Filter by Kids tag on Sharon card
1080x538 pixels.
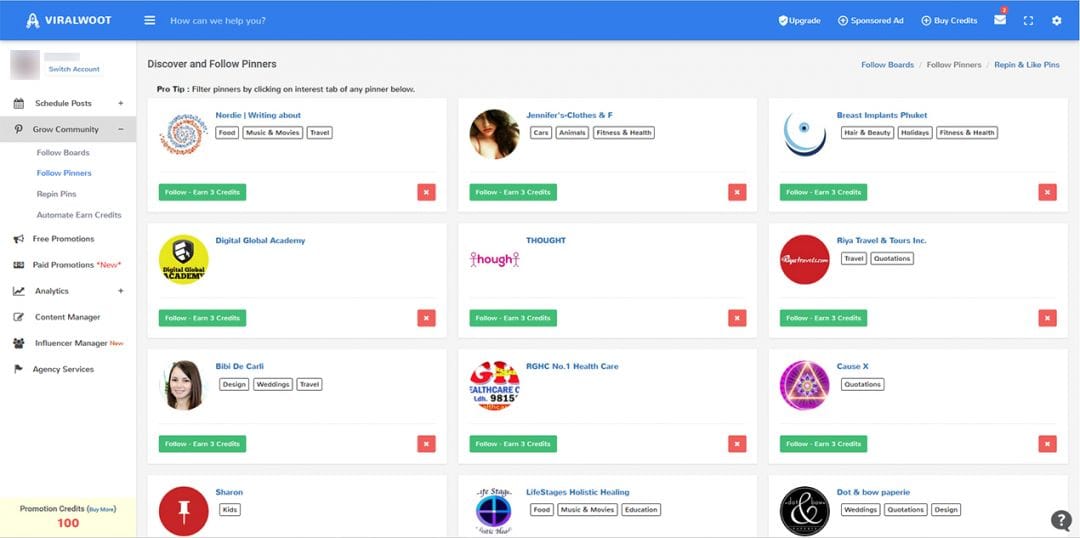229,510
